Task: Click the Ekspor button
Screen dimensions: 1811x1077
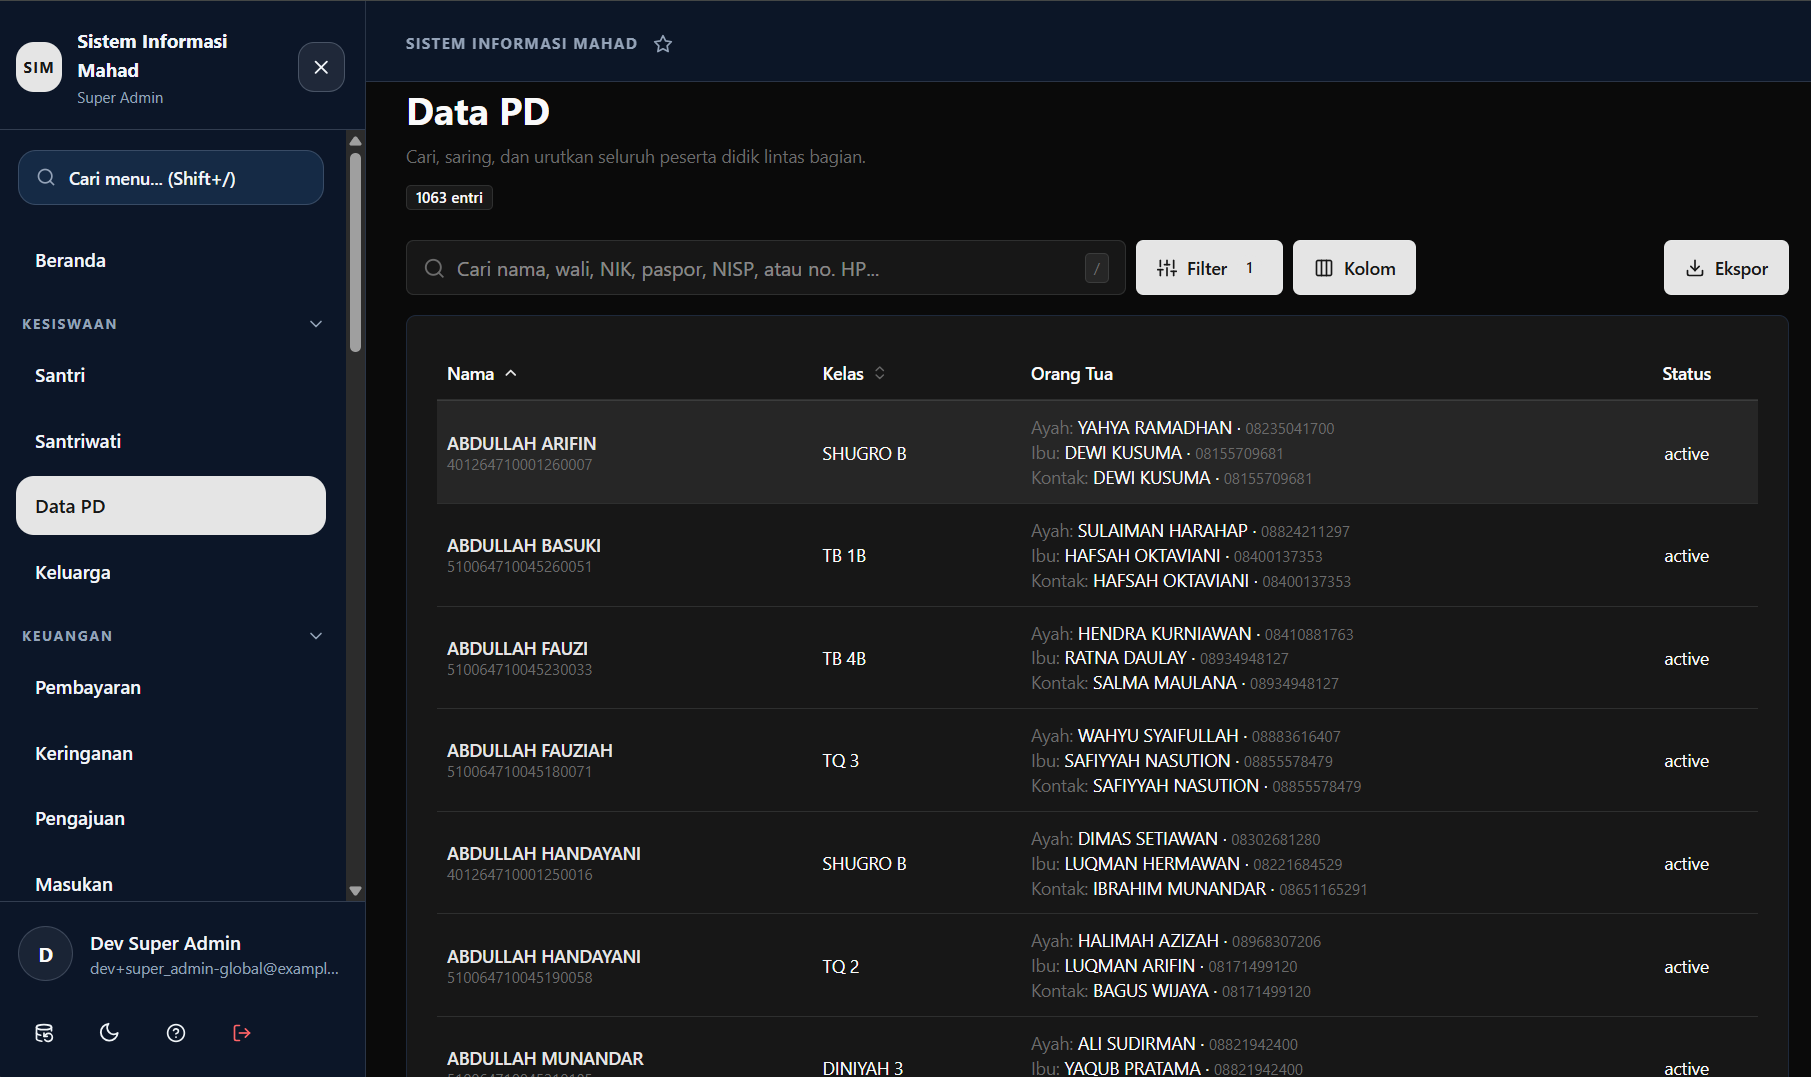Action: [1726, 268]
